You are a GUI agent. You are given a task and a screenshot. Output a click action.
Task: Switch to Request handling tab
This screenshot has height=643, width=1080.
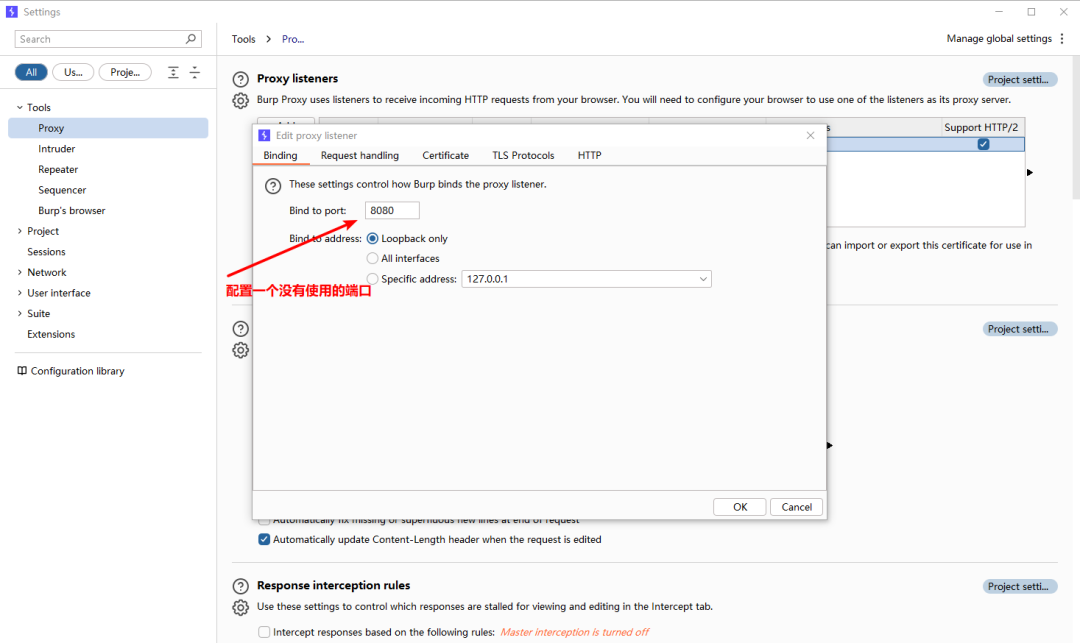(x=360, y=156)
